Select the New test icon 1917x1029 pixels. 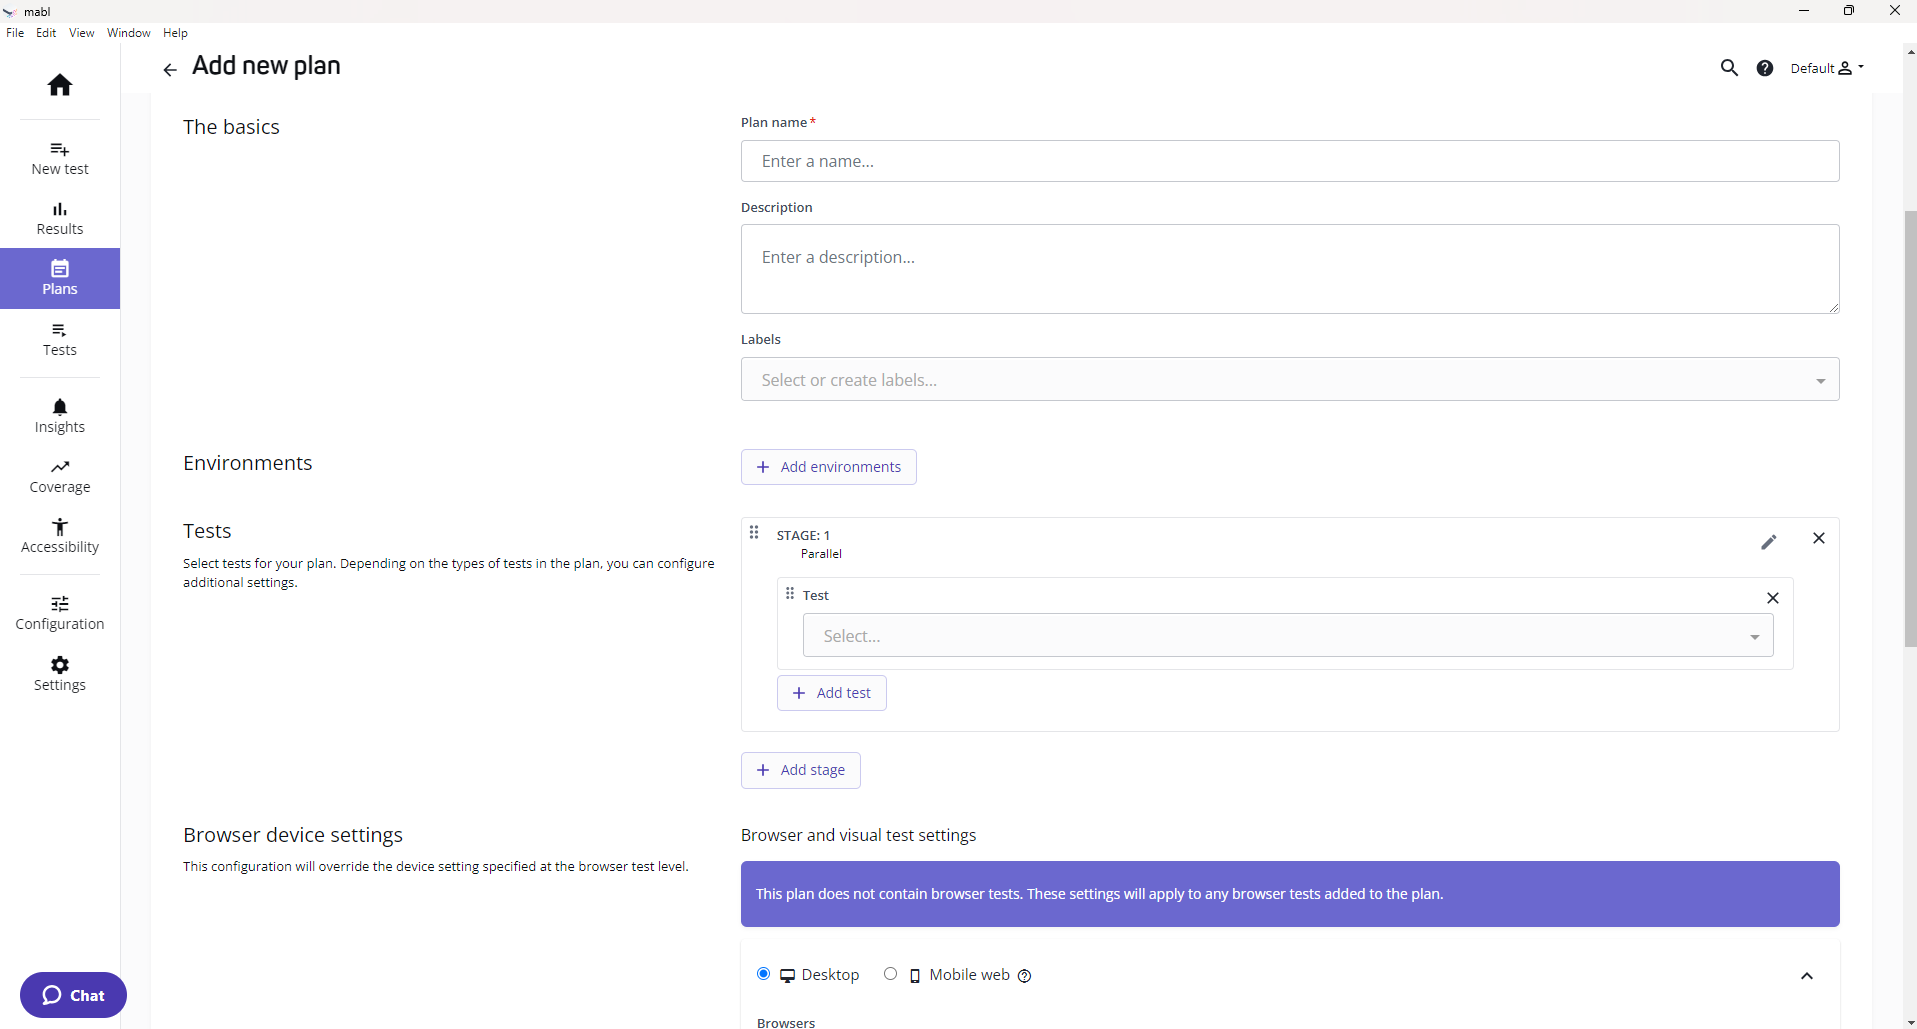point(59,157)
